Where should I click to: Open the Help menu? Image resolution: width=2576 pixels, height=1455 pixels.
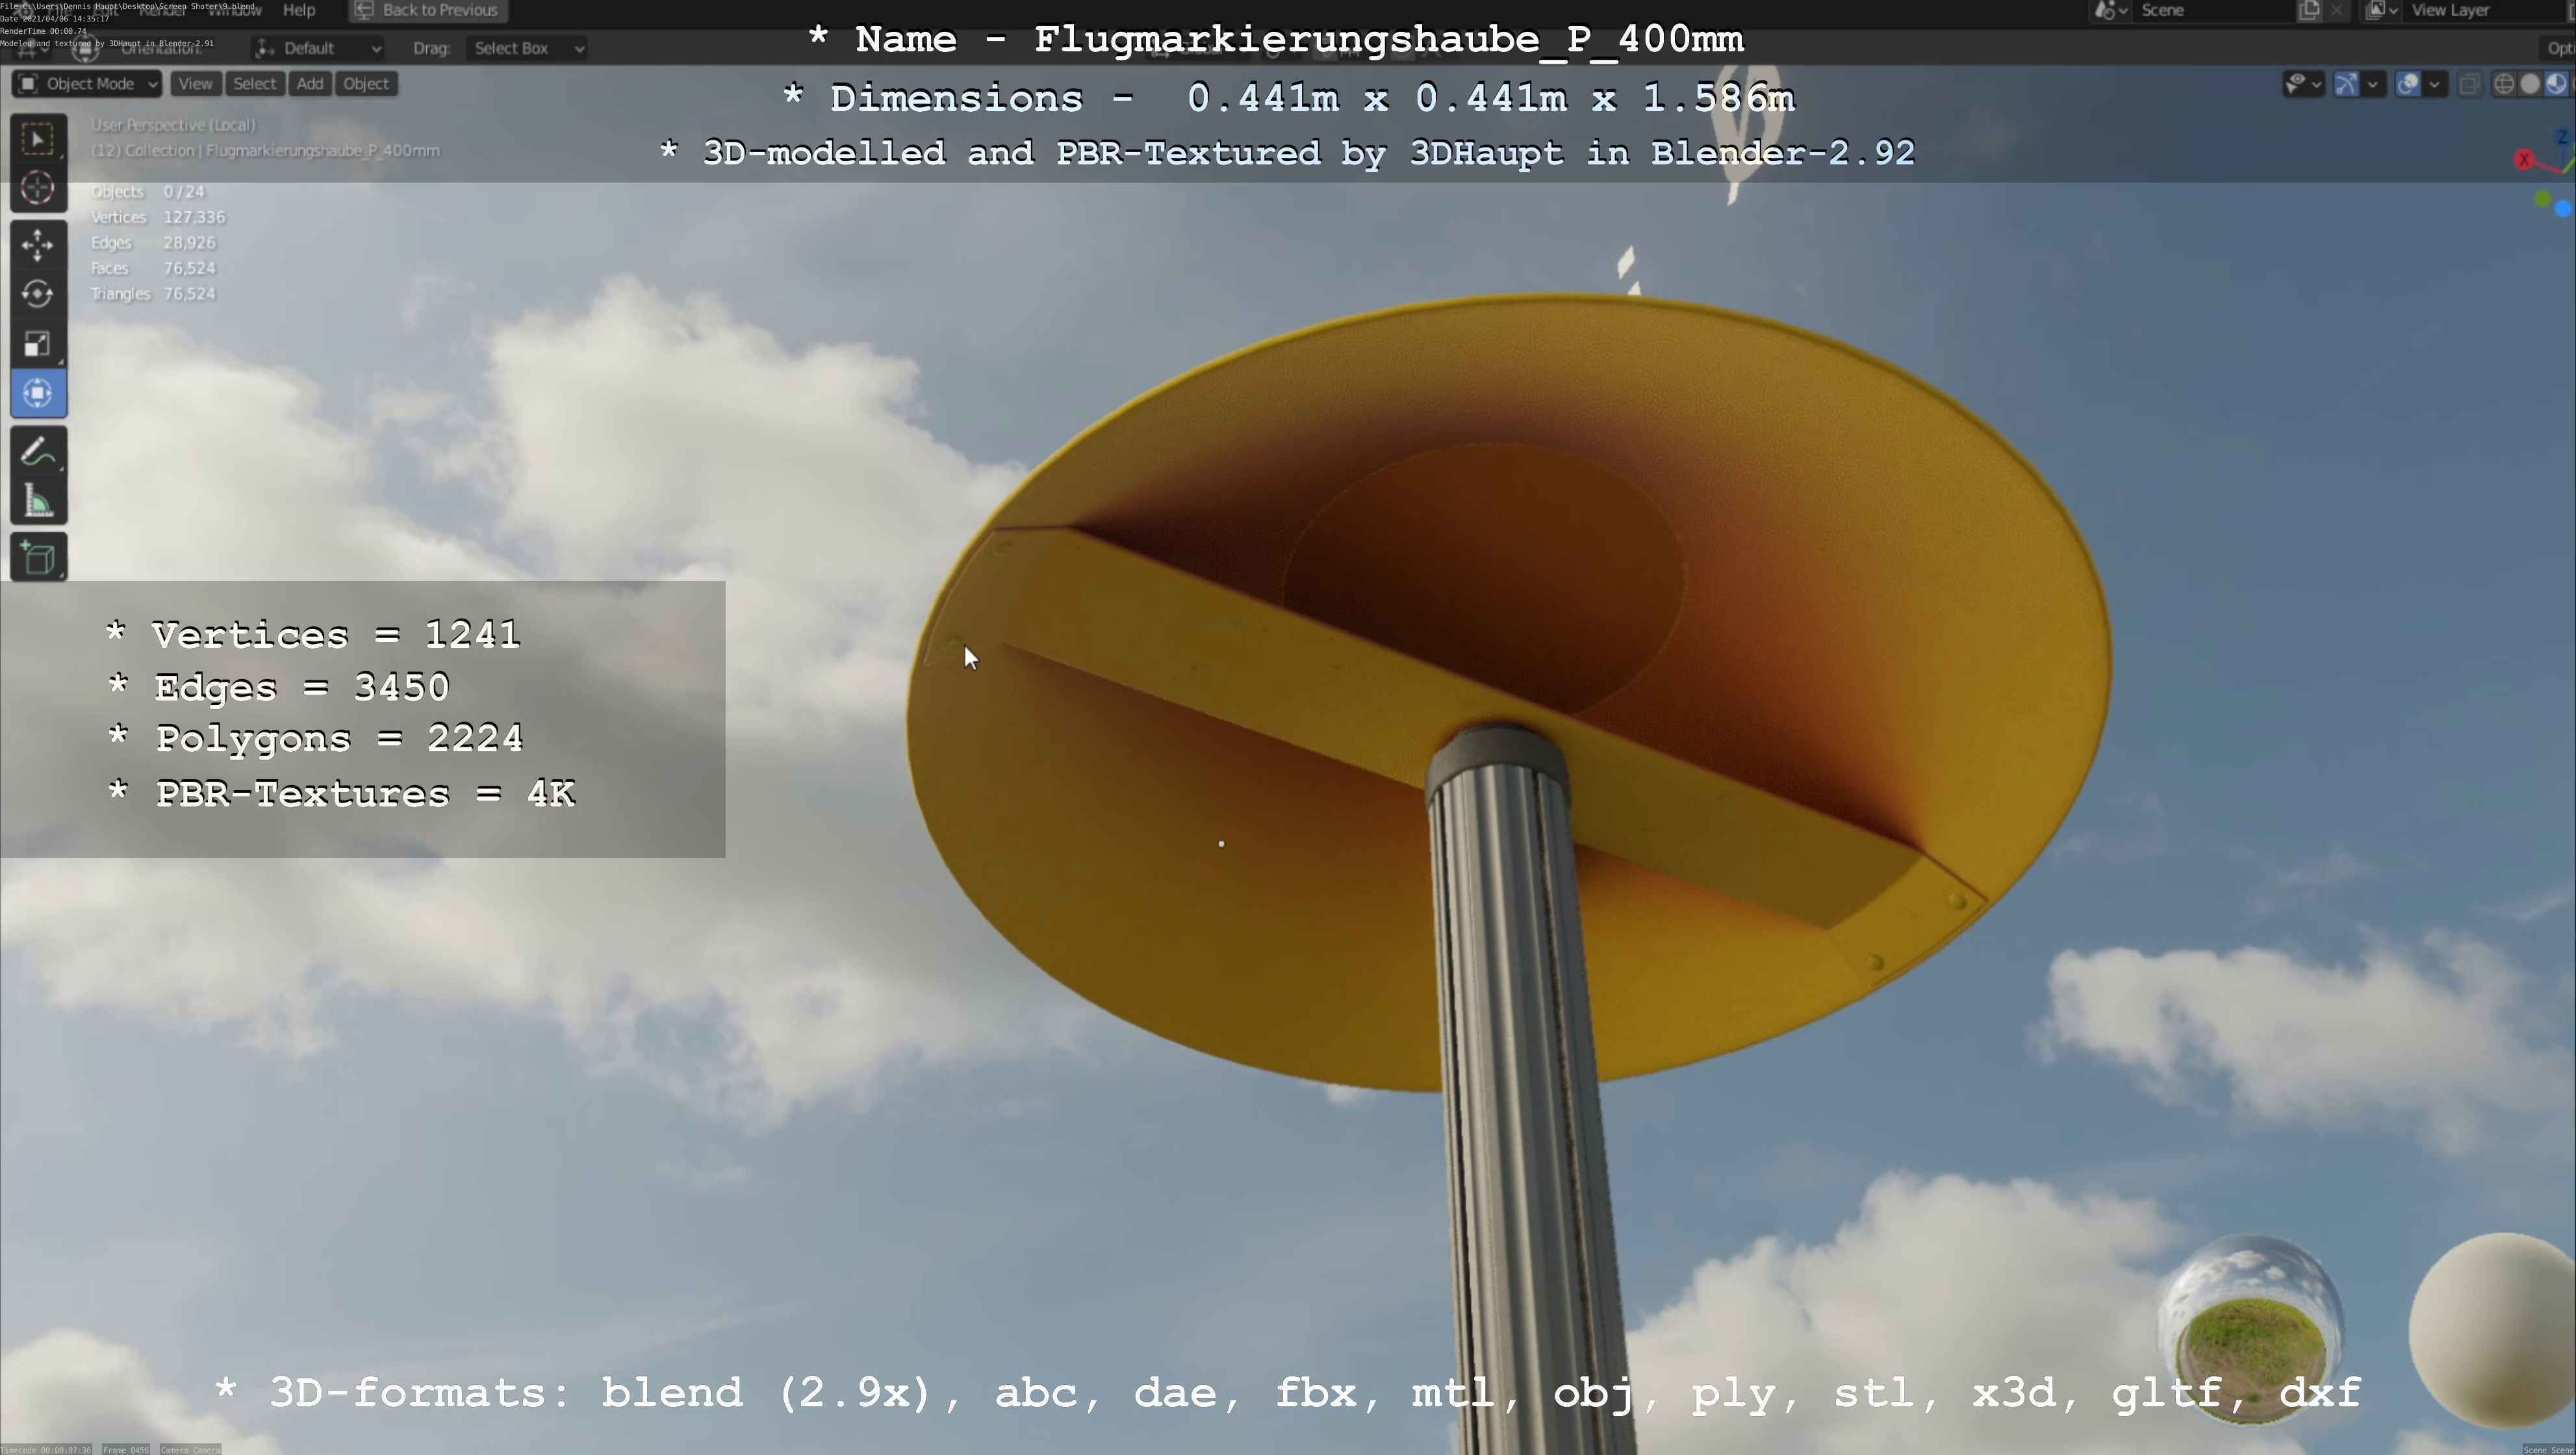tap(299, 10)
